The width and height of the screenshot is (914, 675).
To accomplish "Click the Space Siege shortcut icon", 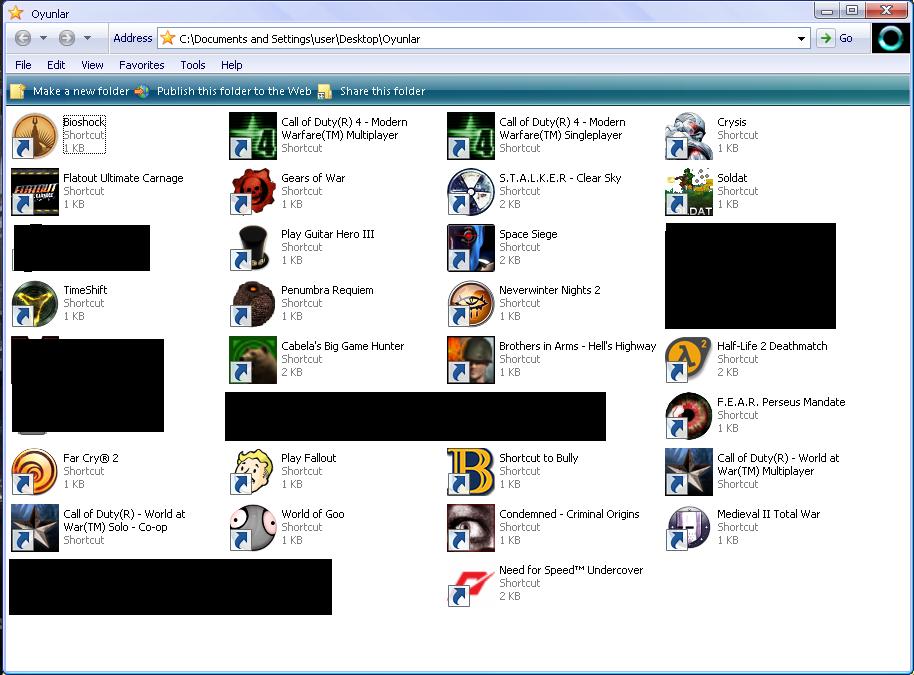I will (x=471, y=248).
